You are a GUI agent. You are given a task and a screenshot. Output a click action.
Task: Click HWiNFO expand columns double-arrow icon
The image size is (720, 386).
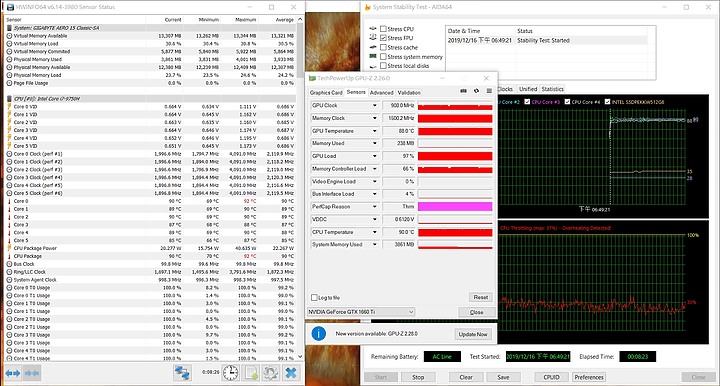click(12, 373)
